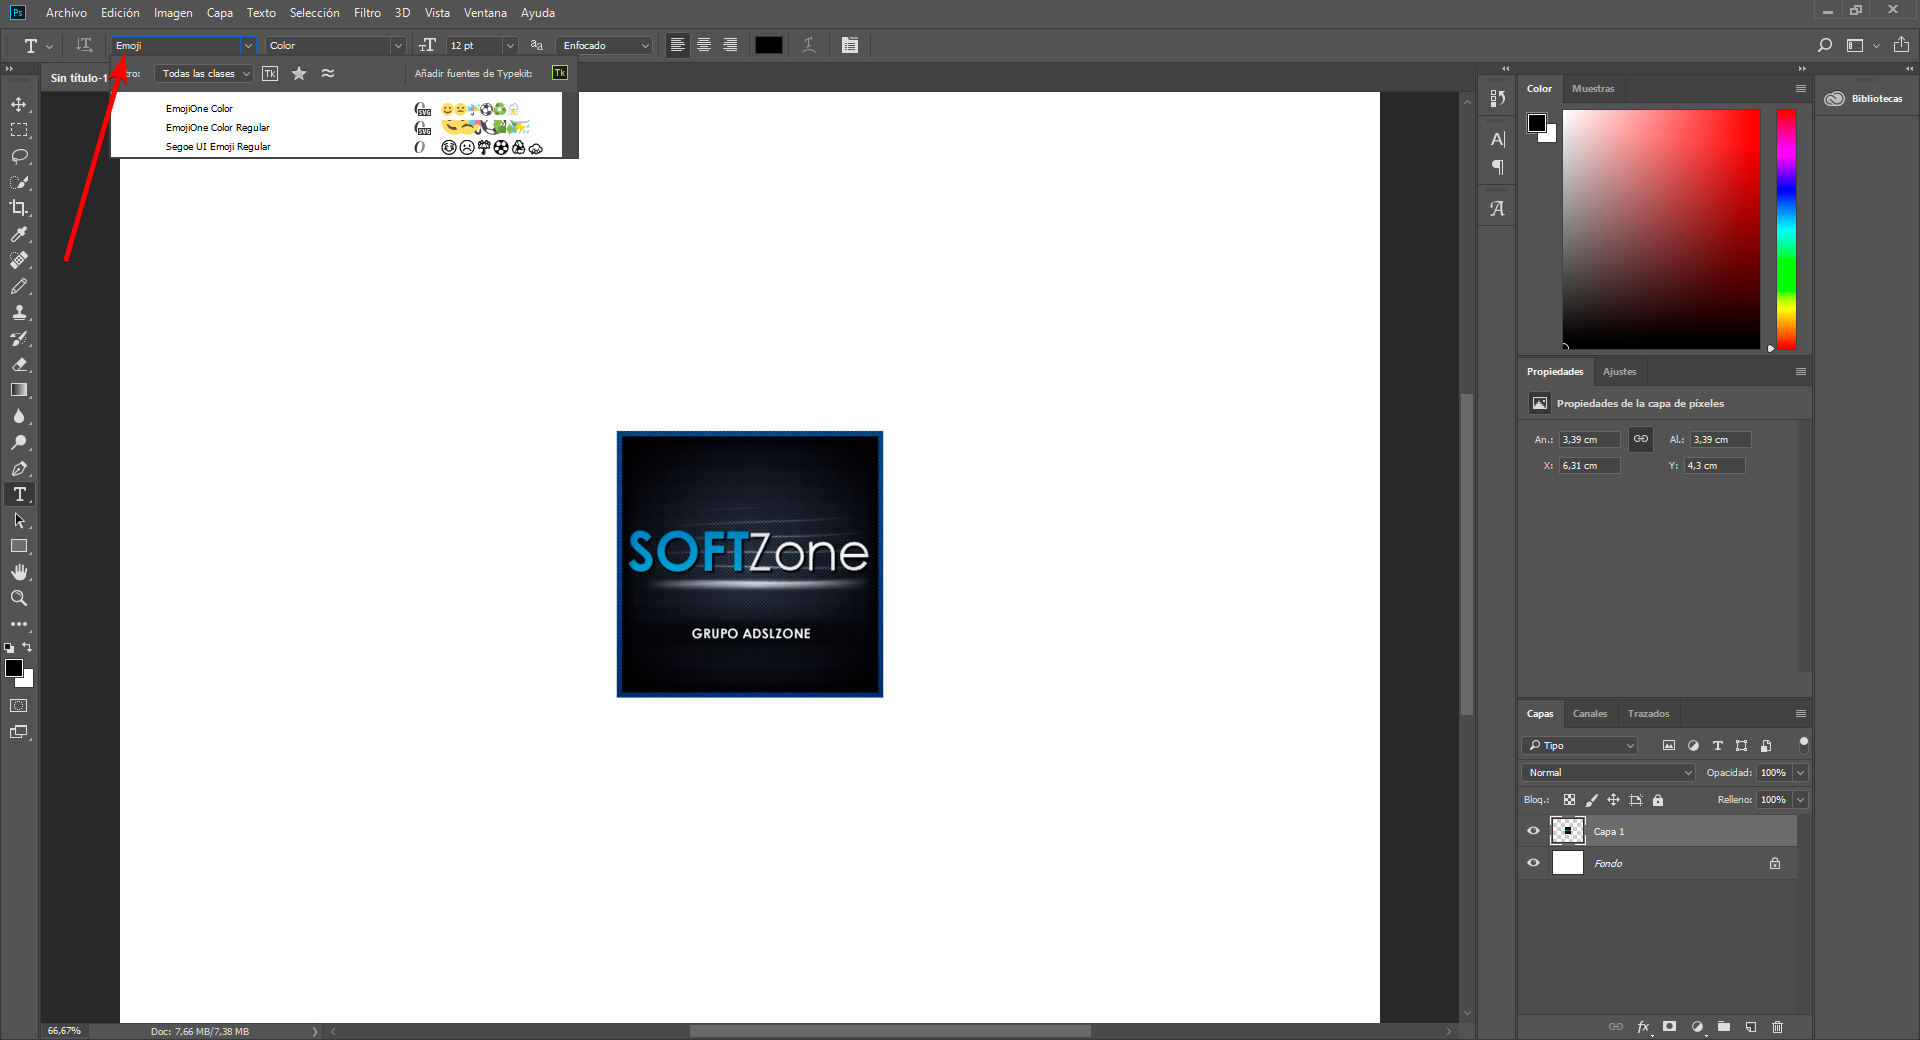
Task: Open the layer blend mode Normal dropdown
Action: coord(1609,773)
